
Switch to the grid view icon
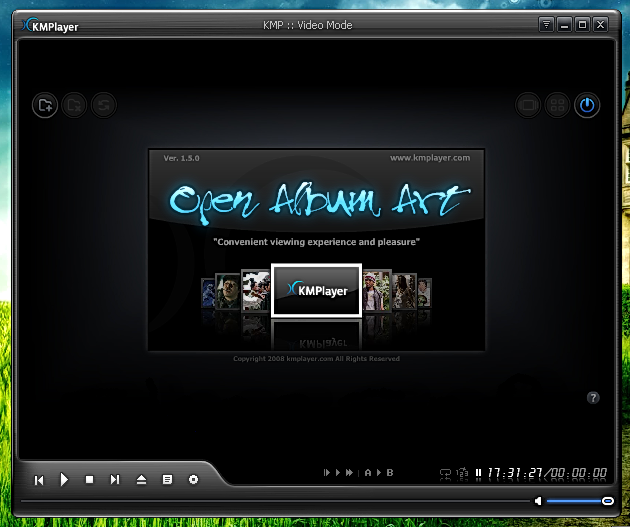[x=557, y=105]
